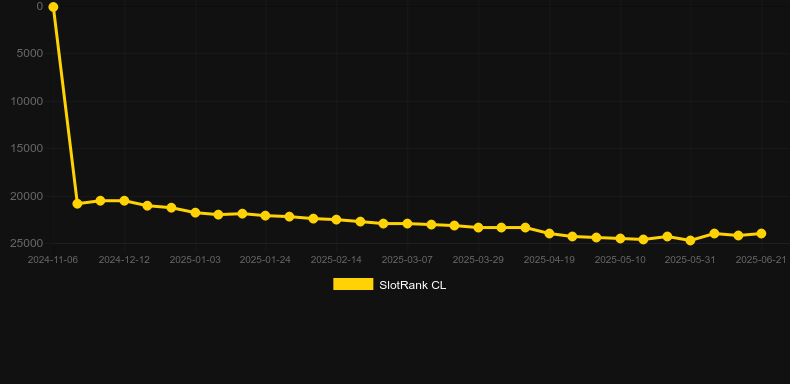Select the data point for 2025-01-03
790x384 pixels.
195,213
